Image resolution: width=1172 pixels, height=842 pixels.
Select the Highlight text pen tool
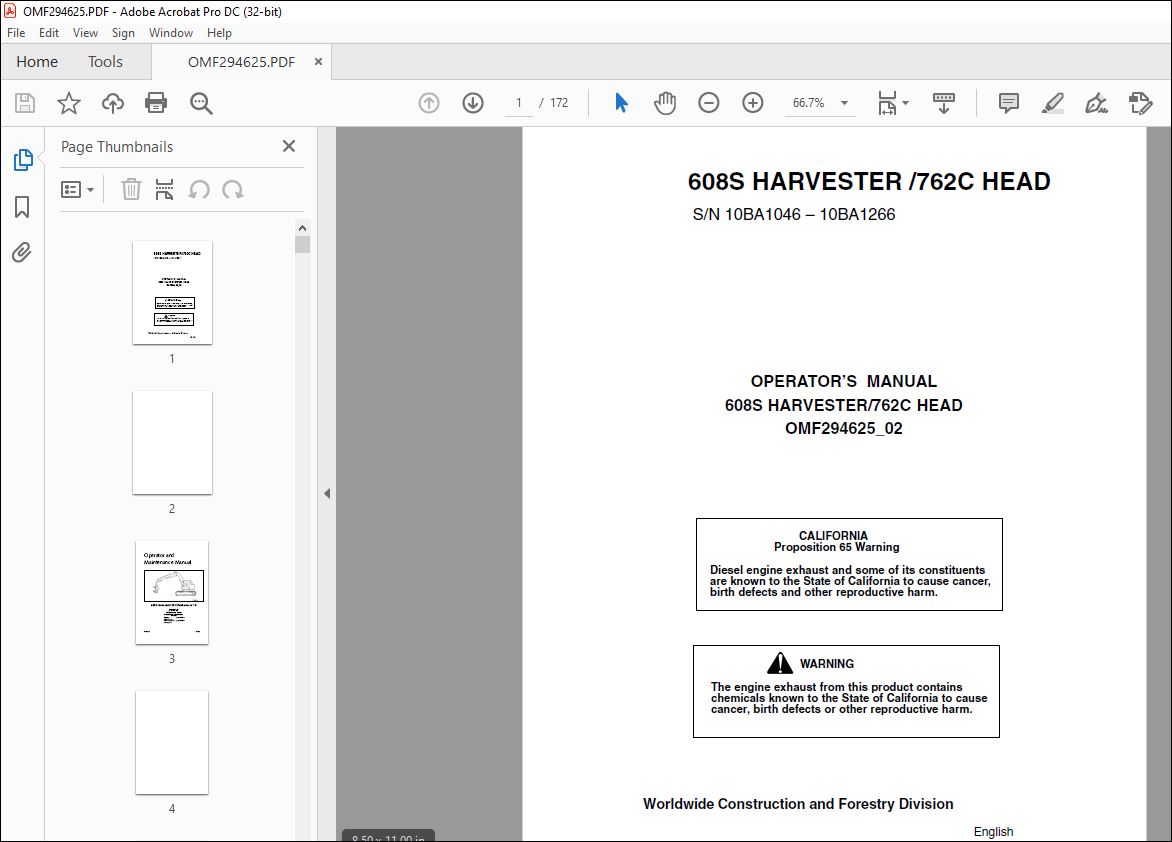tap(1052, 102)
